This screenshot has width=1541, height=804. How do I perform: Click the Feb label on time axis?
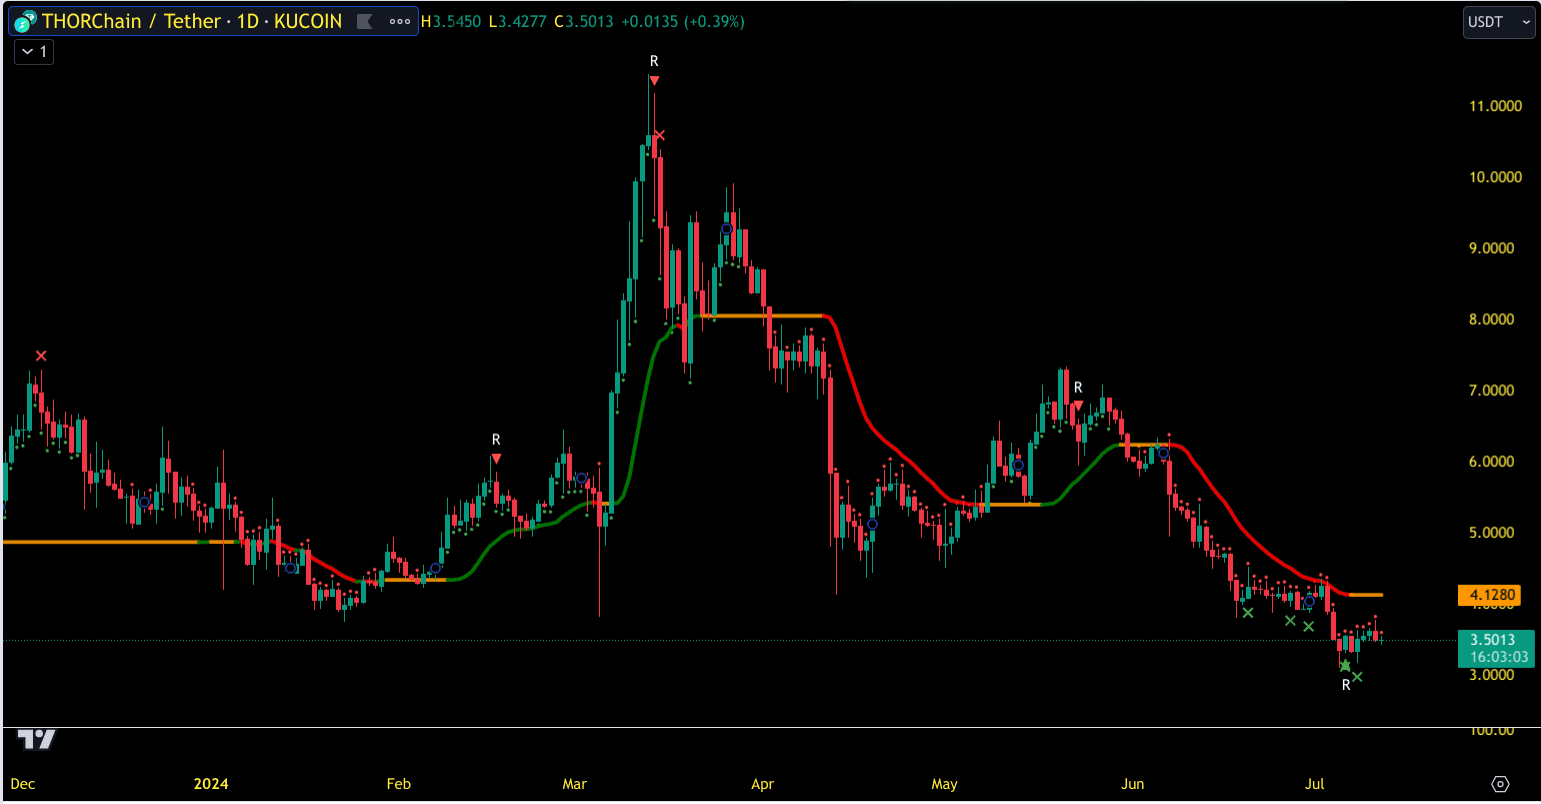coord(398,784)
